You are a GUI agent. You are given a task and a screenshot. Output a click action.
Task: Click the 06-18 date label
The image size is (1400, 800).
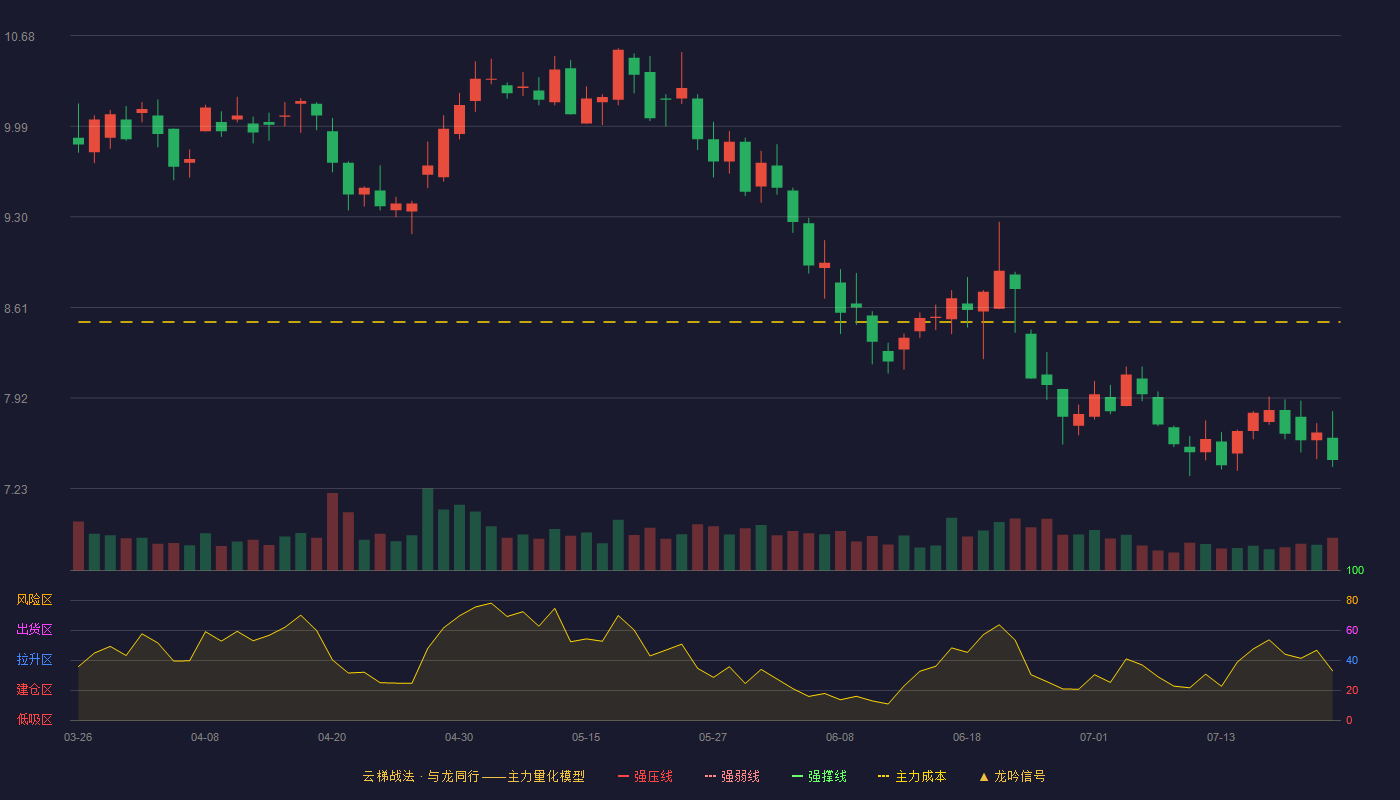click(x=967, y=737)
